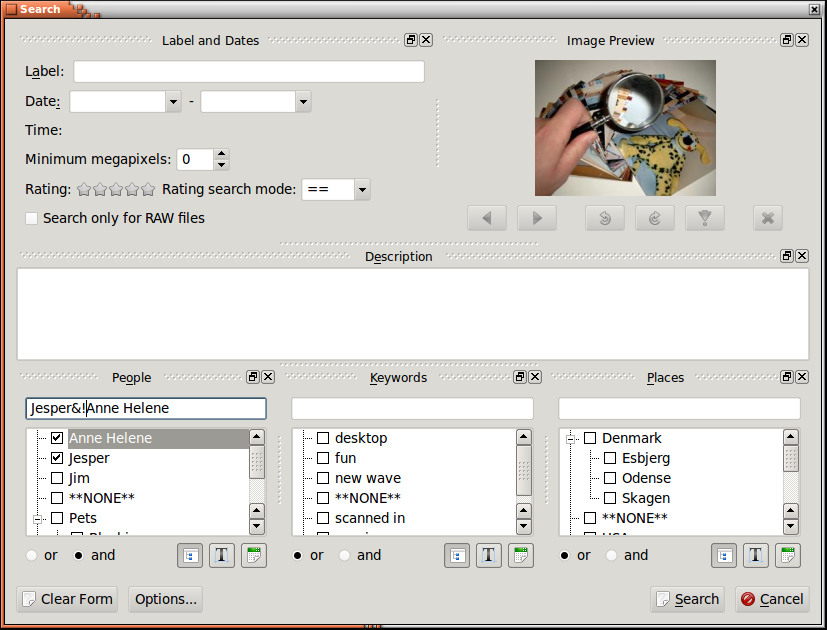The width and height of the screenshot is (827, 630).
Task: Set rating to five stars
Action: coord(148,189)
